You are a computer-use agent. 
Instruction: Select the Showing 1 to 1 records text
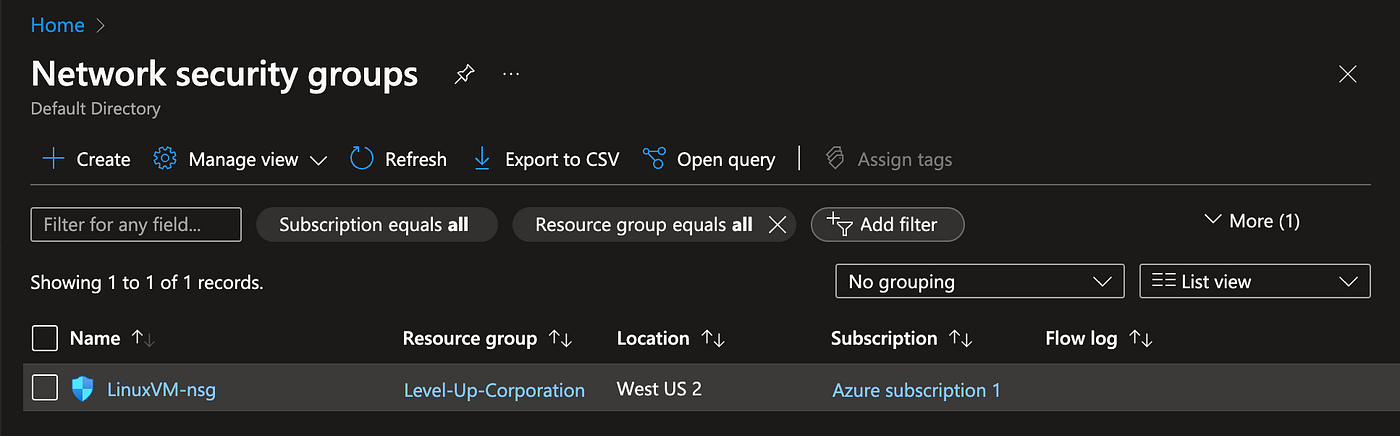coord(147,283)
